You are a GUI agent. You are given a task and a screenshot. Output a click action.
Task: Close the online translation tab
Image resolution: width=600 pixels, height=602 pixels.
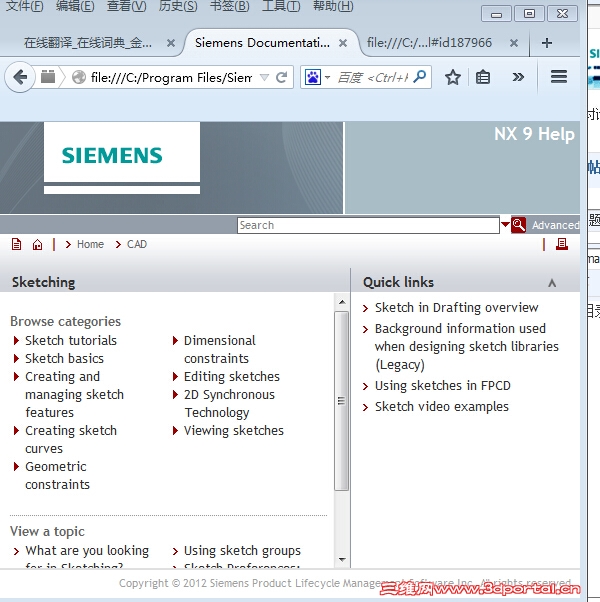(171, 43)
